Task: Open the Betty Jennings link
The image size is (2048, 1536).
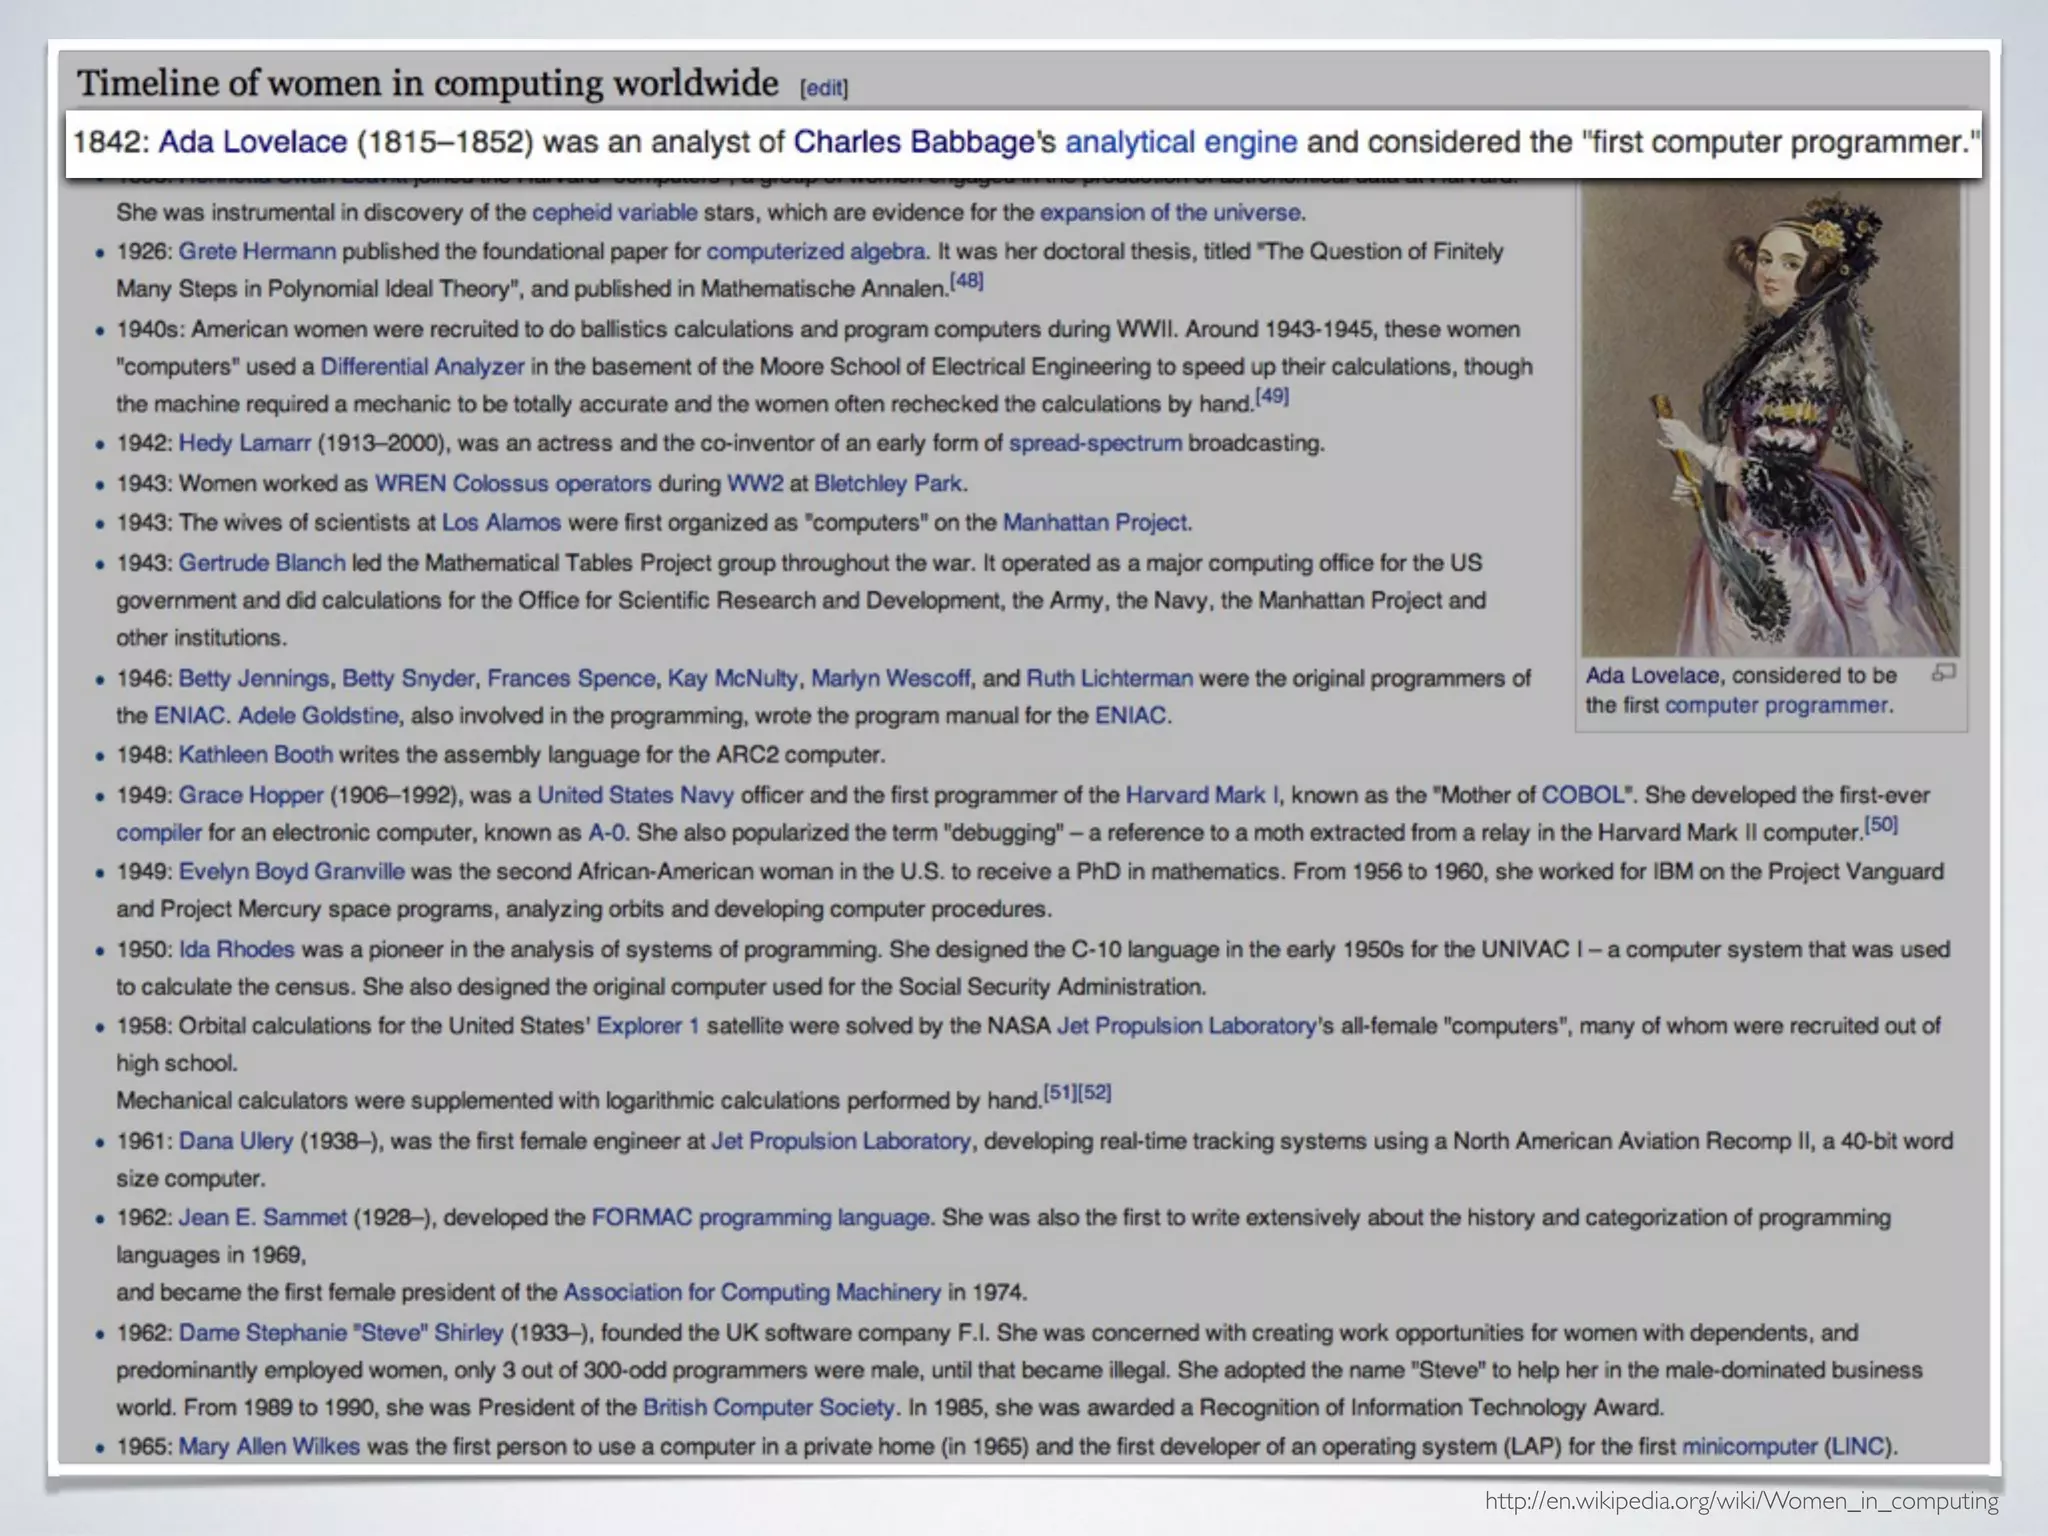Action: (x=254, y=679)
